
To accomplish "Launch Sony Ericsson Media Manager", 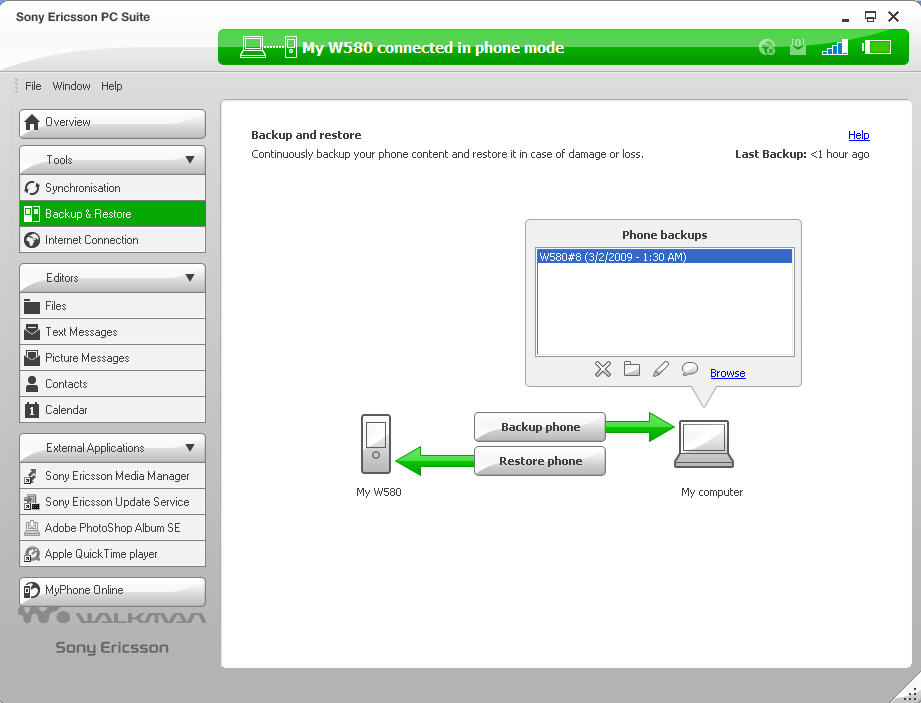I will click(112, 476).
